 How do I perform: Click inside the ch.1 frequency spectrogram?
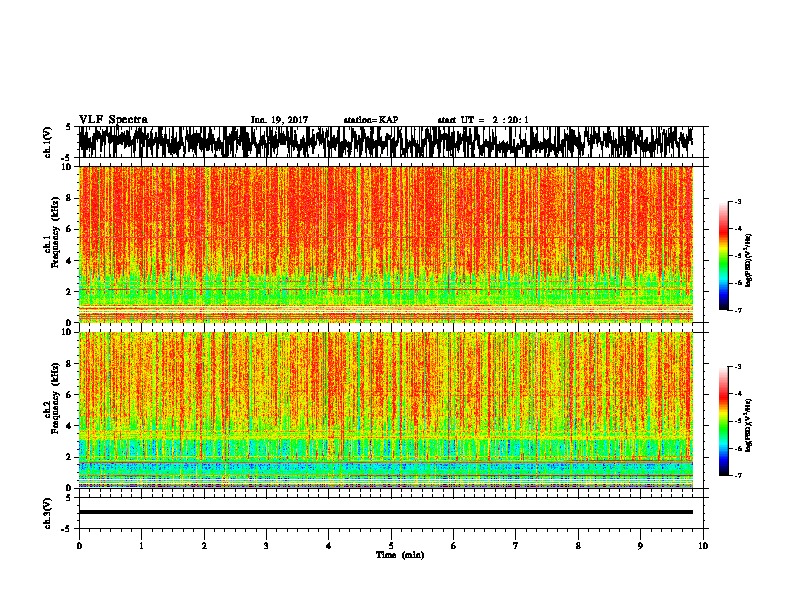tap(385, 244)
